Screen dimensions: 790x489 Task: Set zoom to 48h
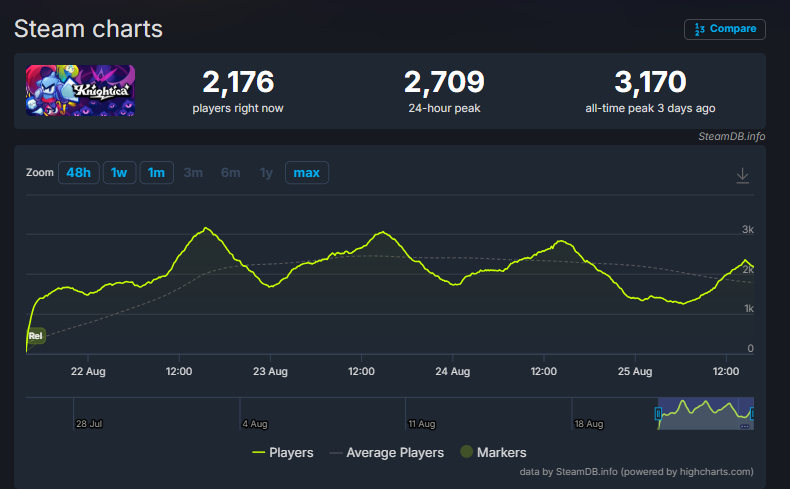click(x=79, y=173)
